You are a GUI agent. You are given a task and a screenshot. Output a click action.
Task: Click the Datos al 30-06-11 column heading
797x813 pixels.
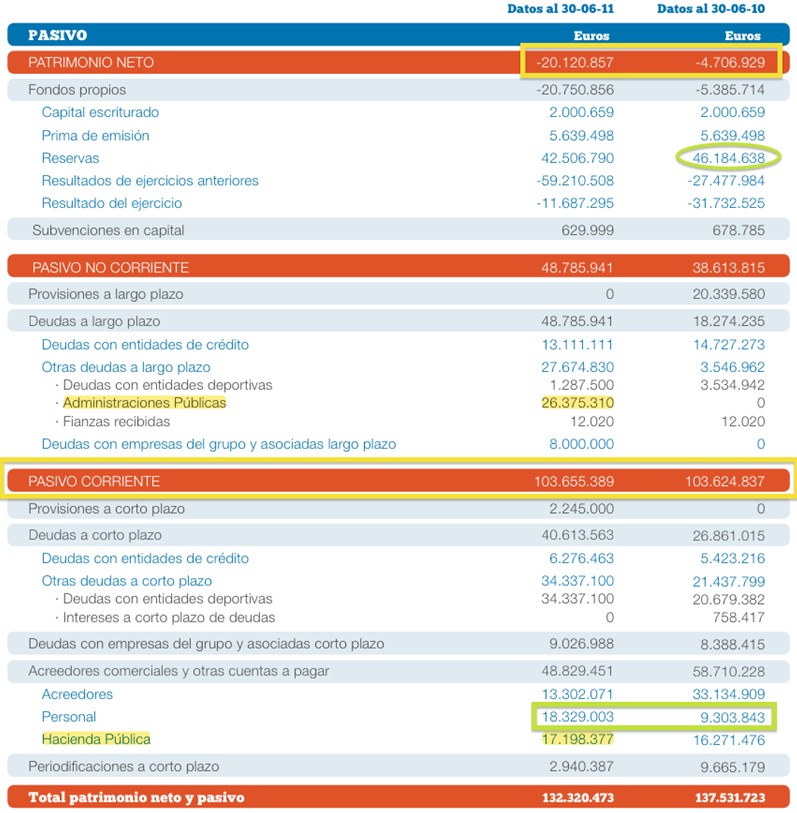coord(561,9)
